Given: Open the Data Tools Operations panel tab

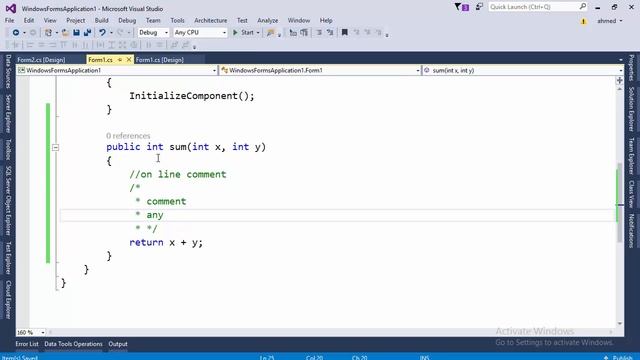Looking at the screenshot, I should [x=73, y=344].
